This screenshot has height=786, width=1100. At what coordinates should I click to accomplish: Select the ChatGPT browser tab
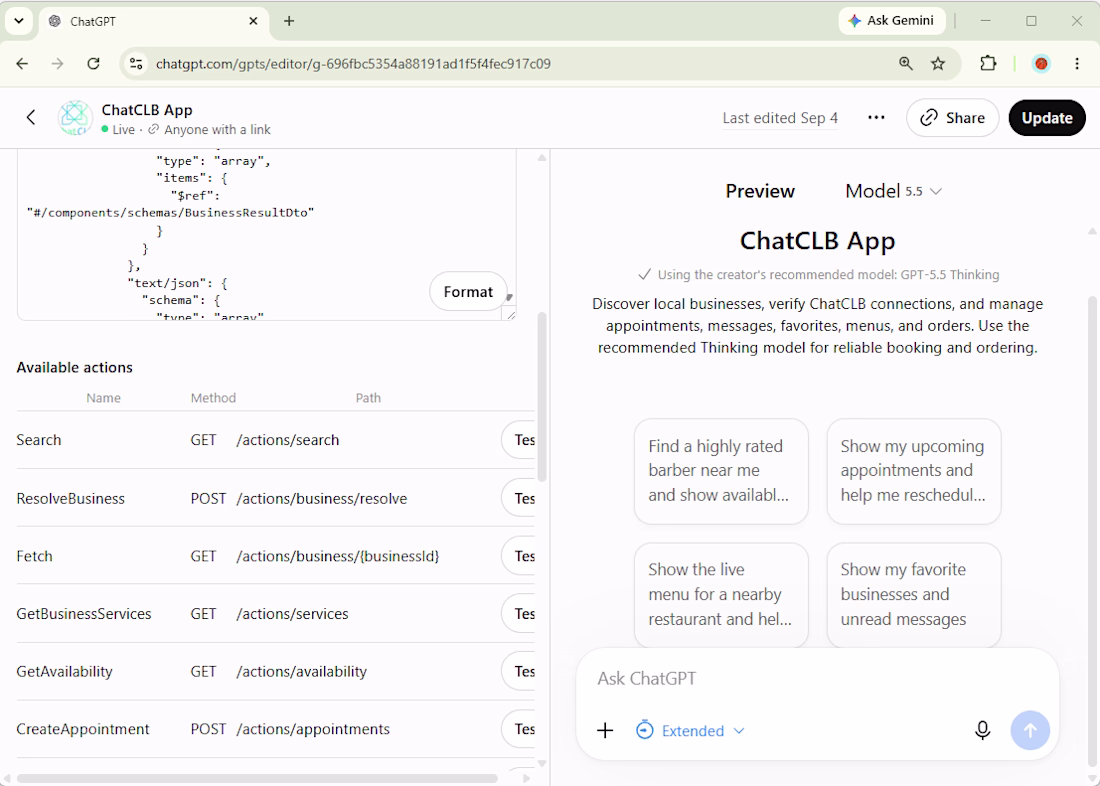point(154,21)
